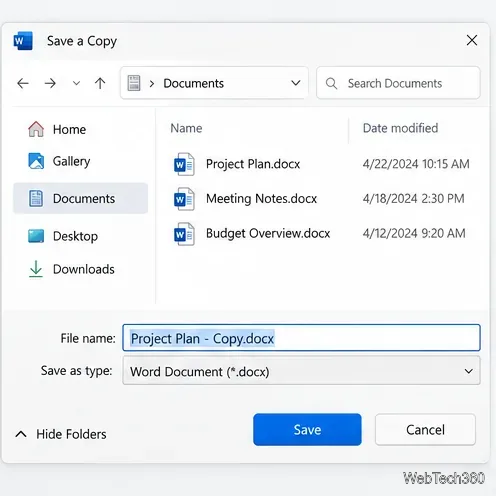Click date 4/18/2024 2:30 PM
Screen dimensions: 496x496
pos(413,199)
